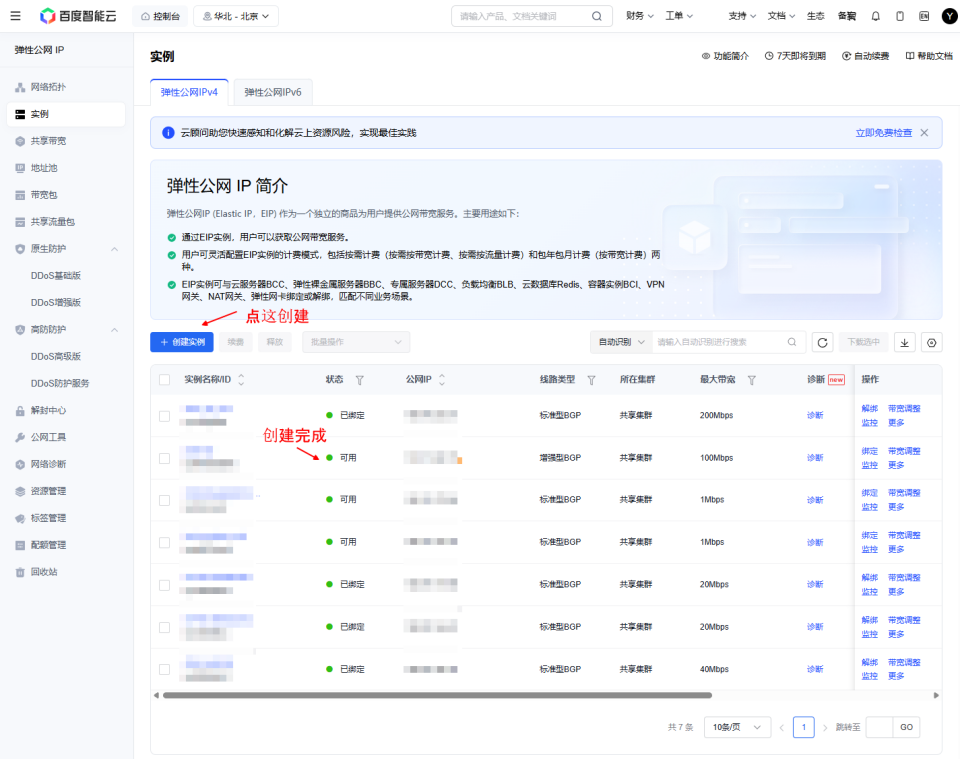Switch to the 弹性公网IPv4 tab

(189, 92)
